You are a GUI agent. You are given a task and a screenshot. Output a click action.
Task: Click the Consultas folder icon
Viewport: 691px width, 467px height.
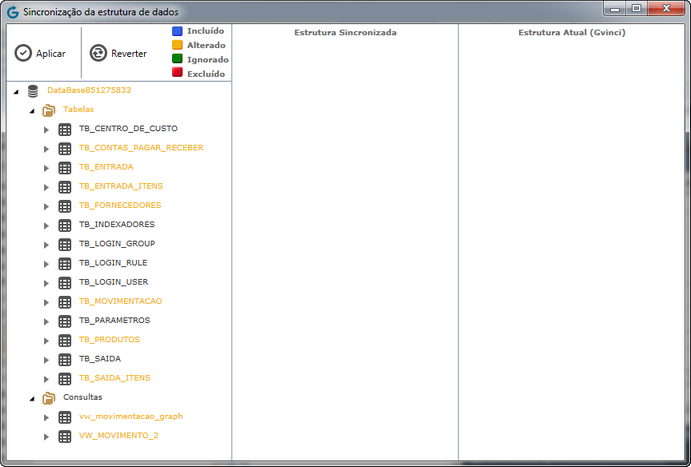point(49,397)
